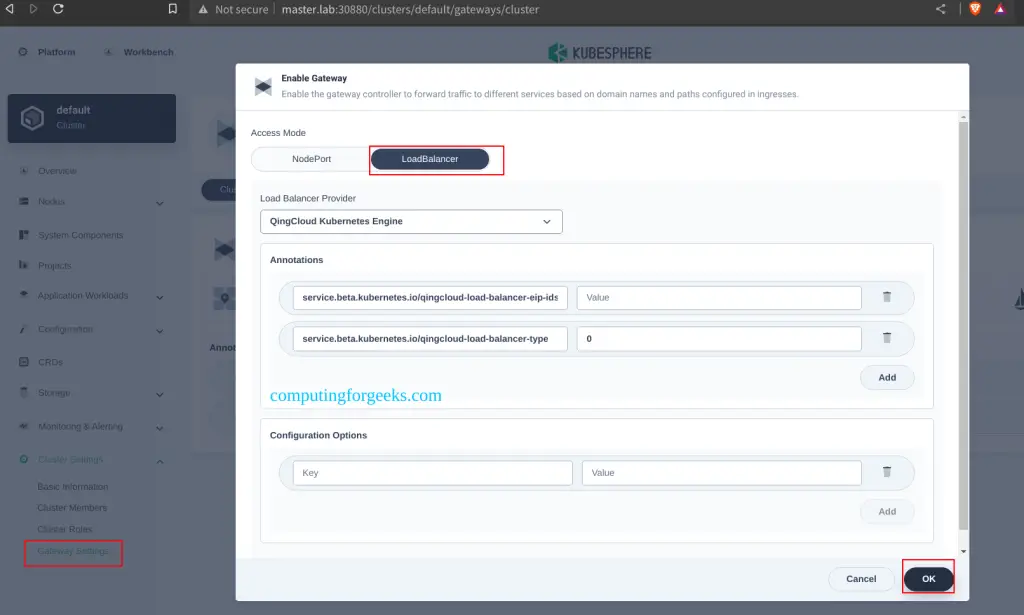Click the Storage sidebar icon
This screenshot has height=615, width=1024.
click(x=24, y=392)
